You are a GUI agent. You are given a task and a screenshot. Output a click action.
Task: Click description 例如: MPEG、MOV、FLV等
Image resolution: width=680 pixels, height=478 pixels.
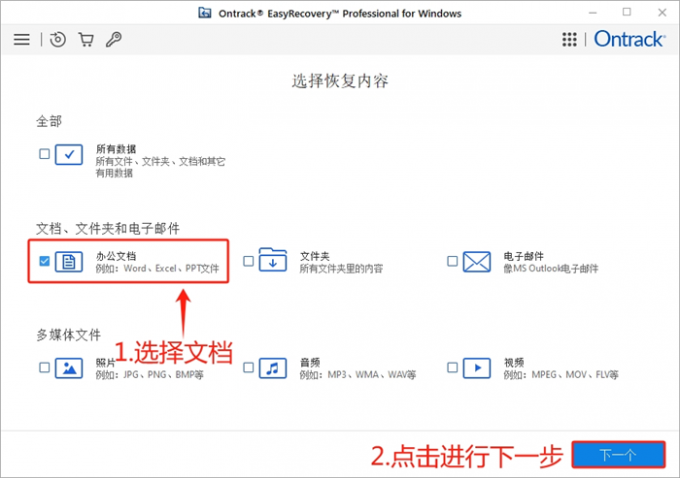561,375
